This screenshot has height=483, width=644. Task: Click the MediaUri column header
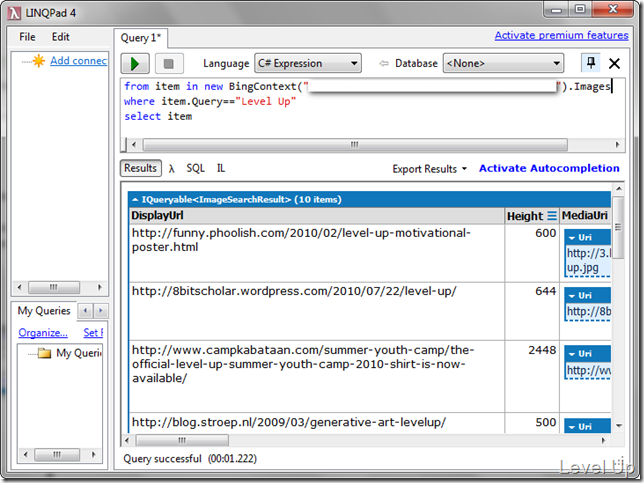click(x=585, y=216)
